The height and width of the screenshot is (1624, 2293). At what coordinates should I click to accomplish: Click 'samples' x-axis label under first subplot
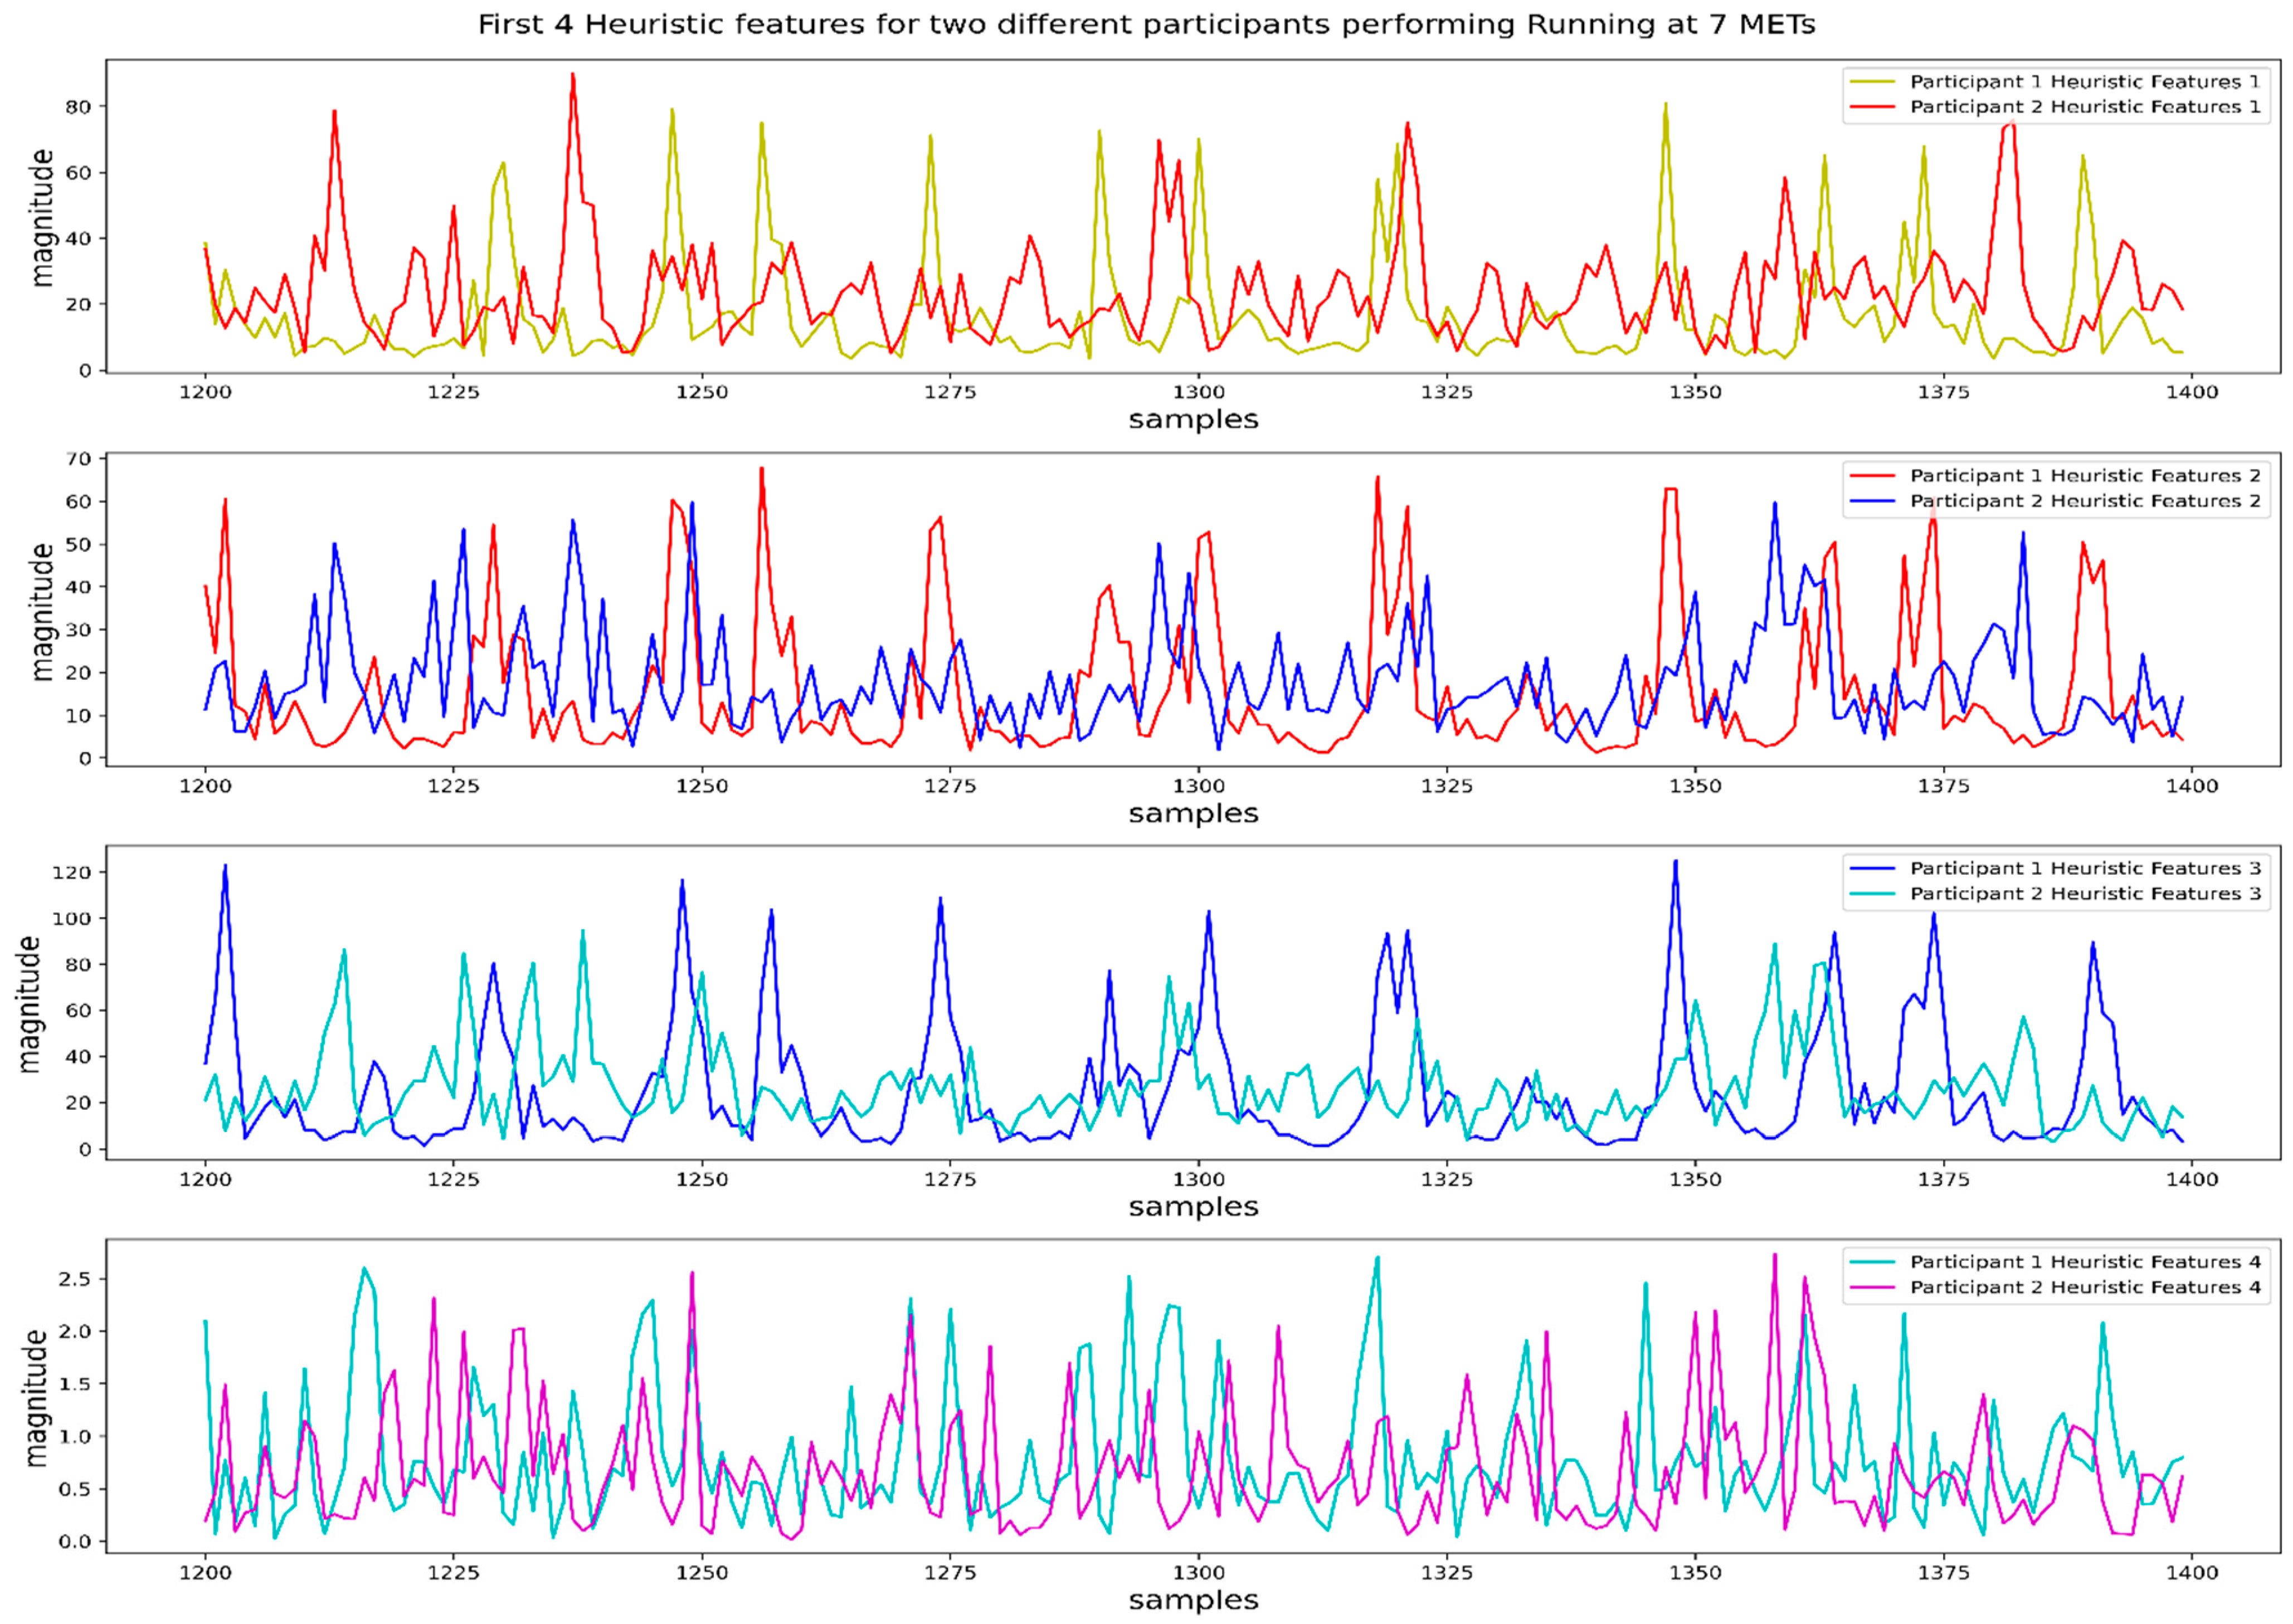click(x=1193, y=420)
